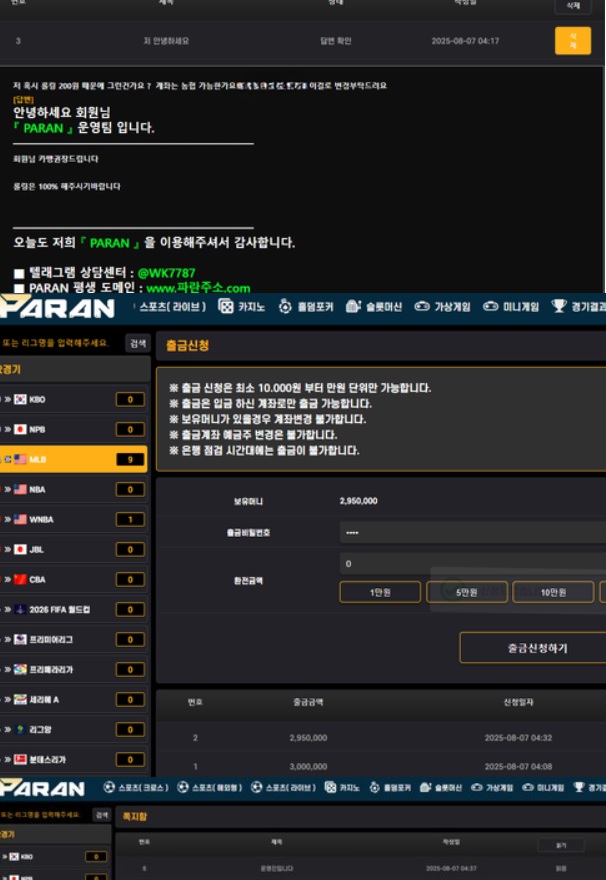Screen dimensions: 606x880
Task: Click the league search field on the withdrawal page
Action: point(61,343)
